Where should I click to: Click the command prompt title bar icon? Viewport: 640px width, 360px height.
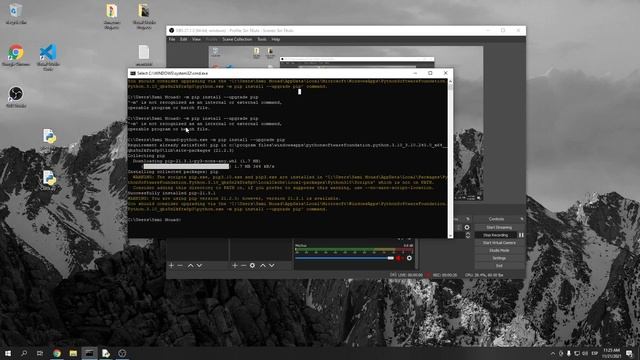pyautogui.click(x=133, y=73)
